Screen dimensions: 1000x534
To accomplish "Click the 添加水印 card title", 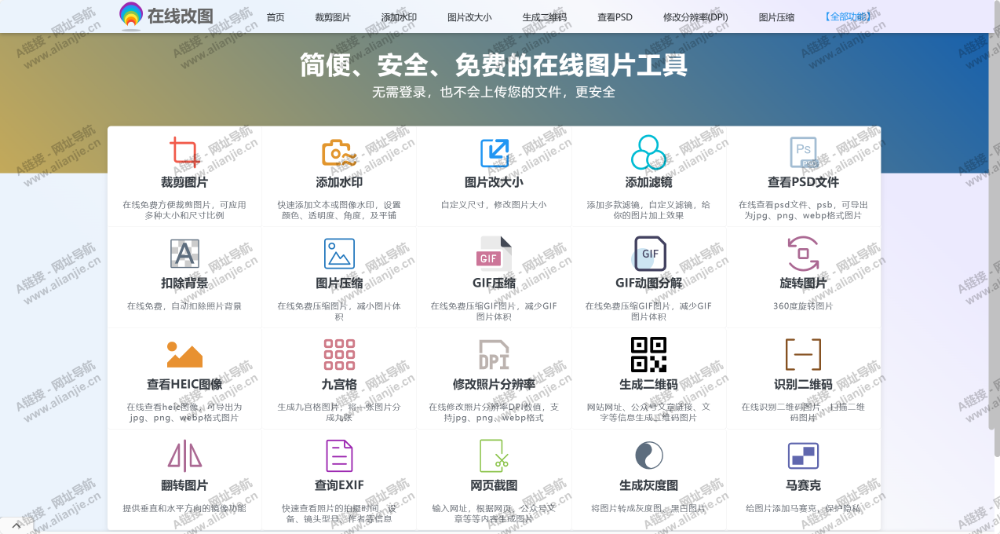I will (339, 182).
